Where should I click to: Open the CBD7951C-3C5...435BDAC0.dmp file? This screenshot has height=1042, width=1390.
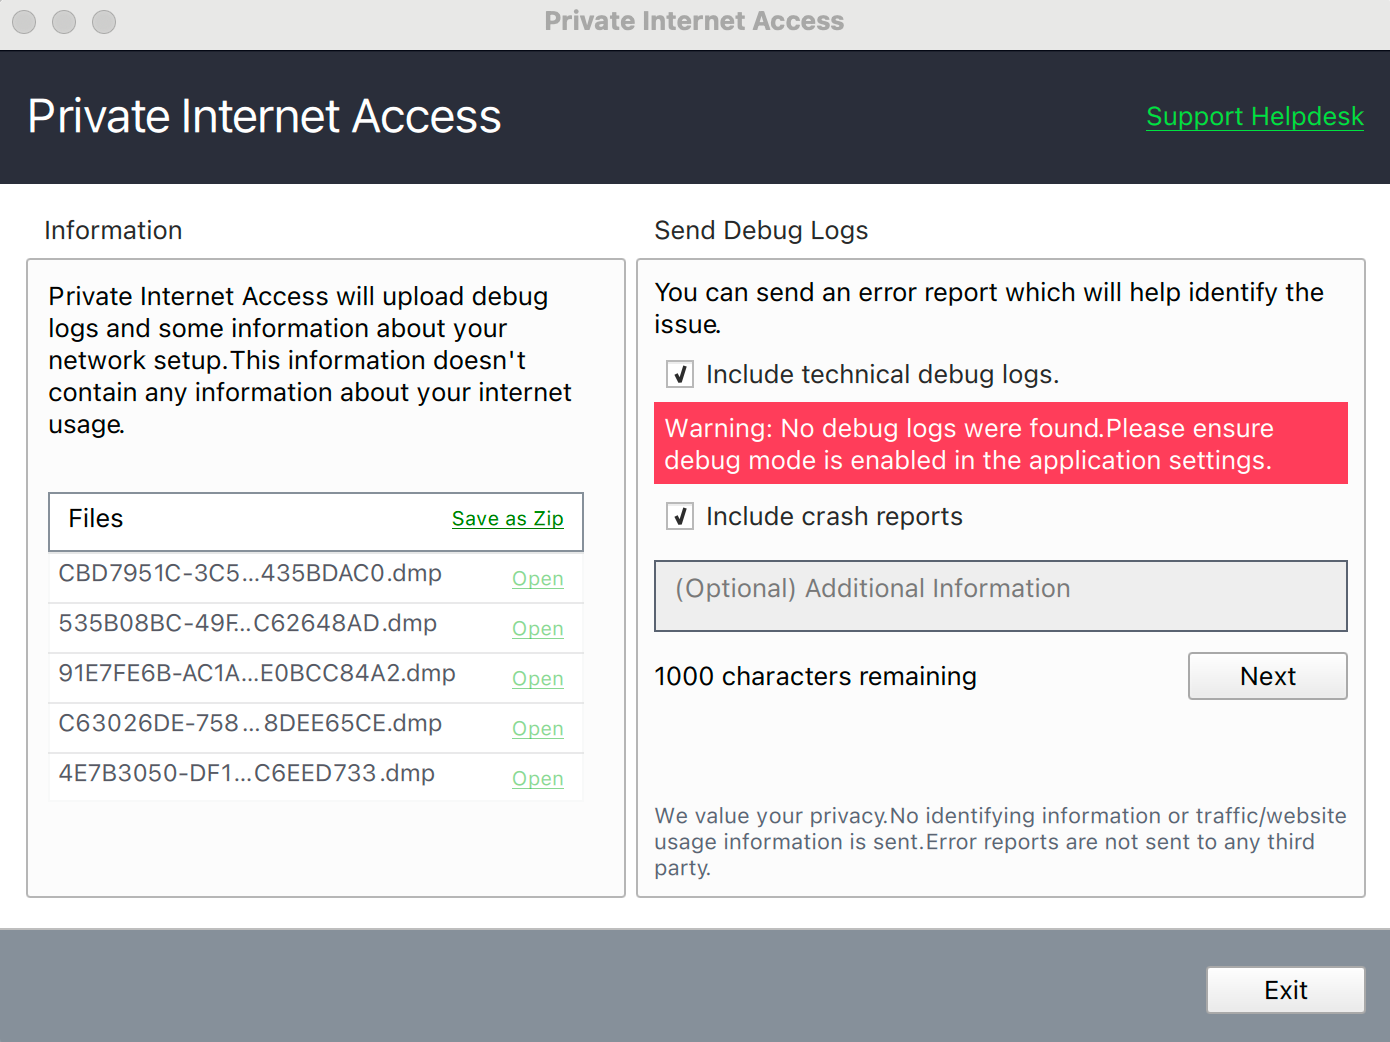point(537,579)
